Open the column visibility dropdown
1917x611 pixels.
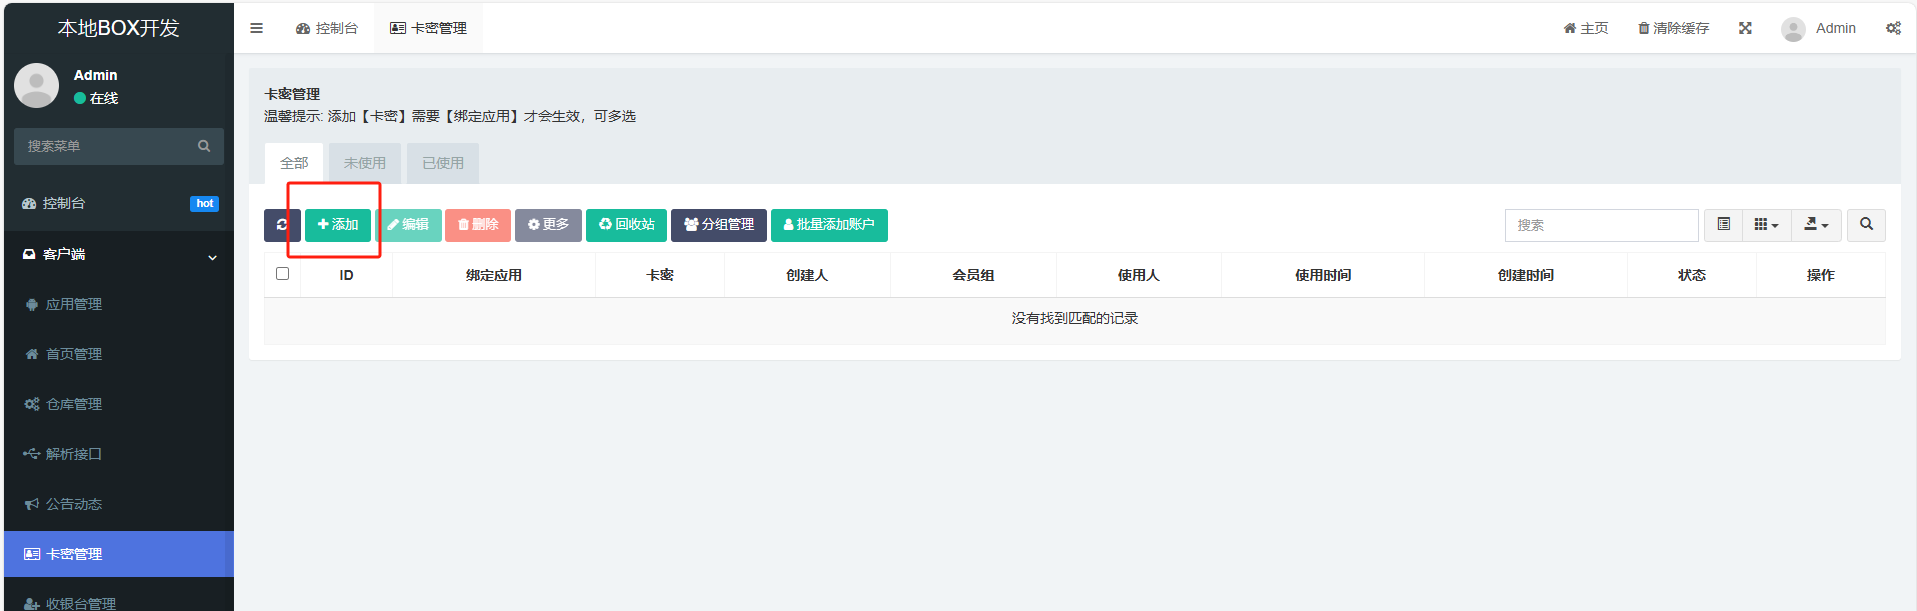pyautogui.click(x=1766, y=225)
